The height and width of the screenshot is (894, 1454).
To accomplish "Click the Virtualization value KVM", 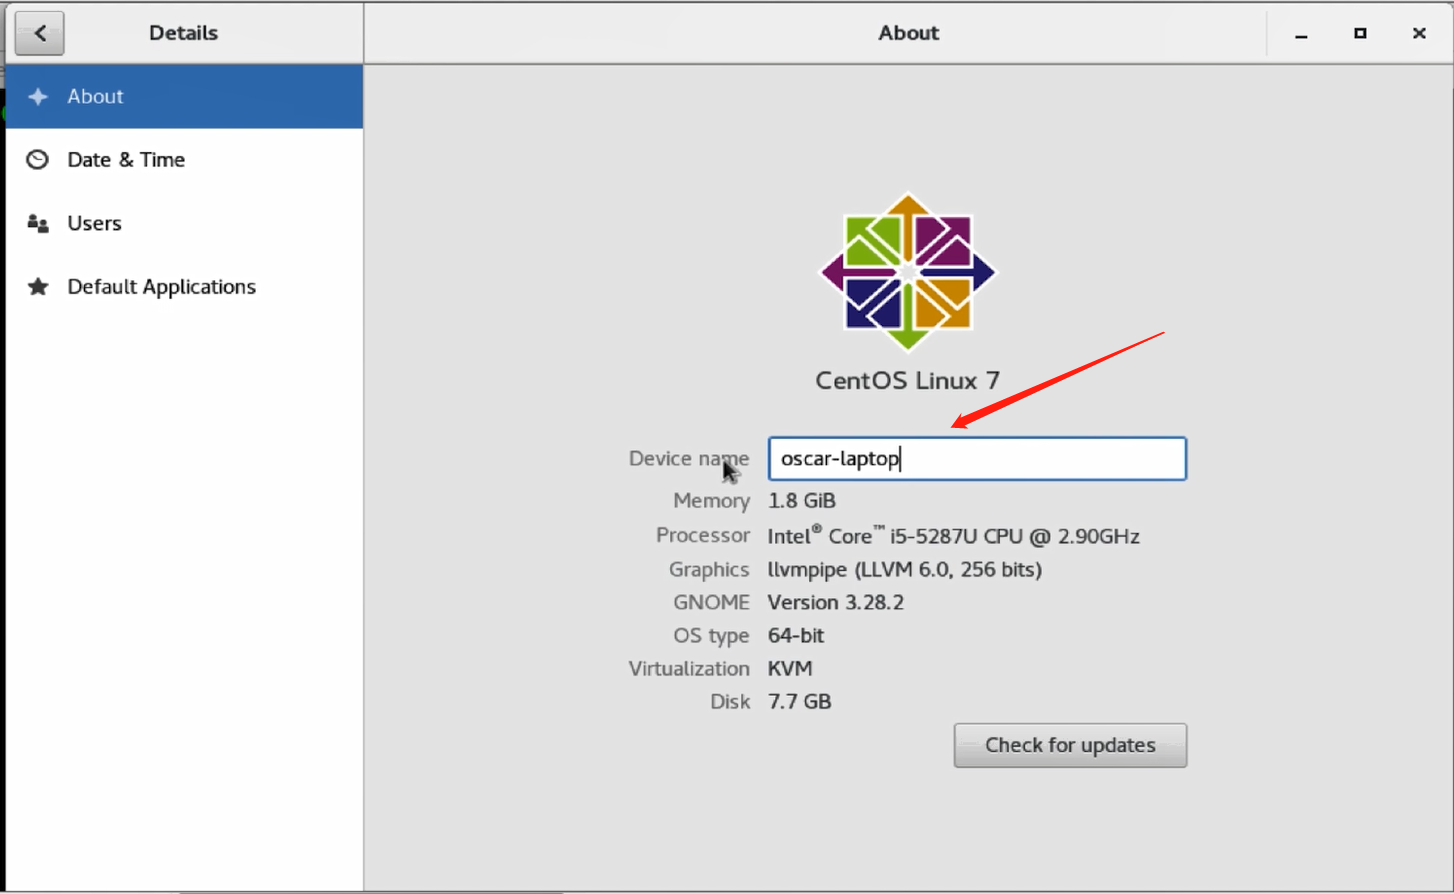I will (790, 669).
